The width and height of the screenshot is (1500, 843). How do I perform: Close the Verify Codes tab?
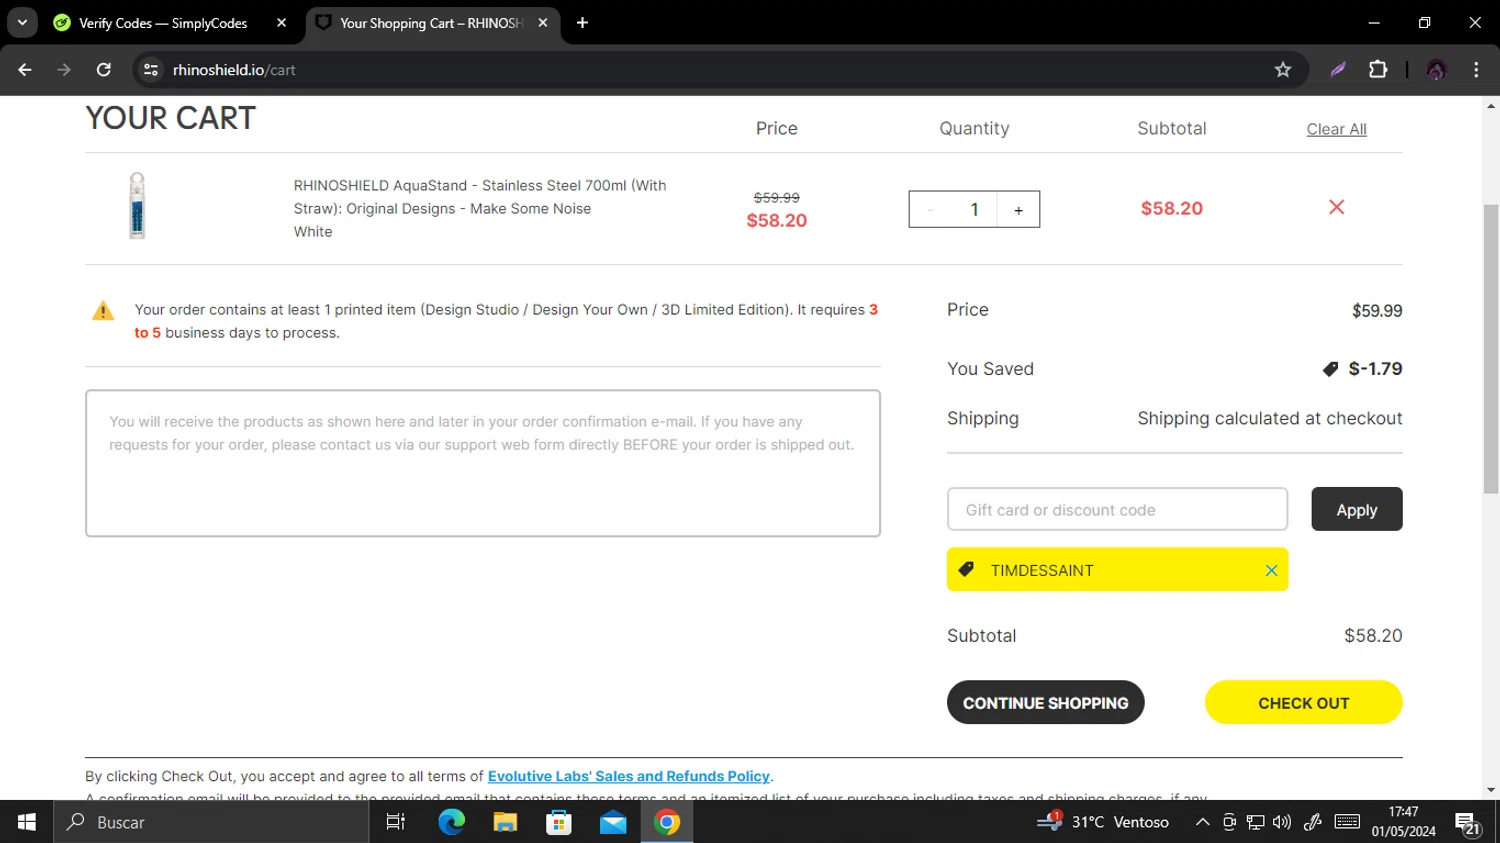281,23
